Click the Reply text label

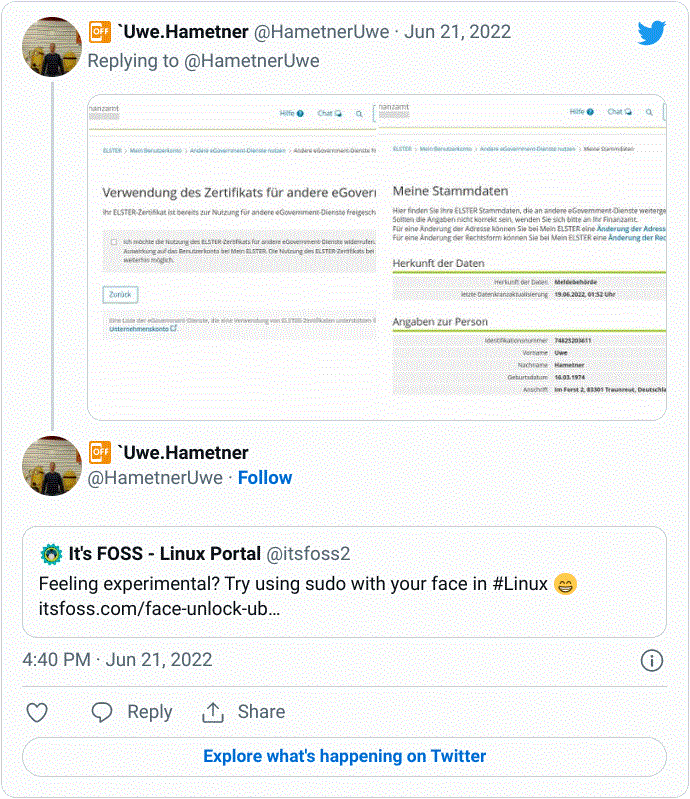click(x=150, y=712)
